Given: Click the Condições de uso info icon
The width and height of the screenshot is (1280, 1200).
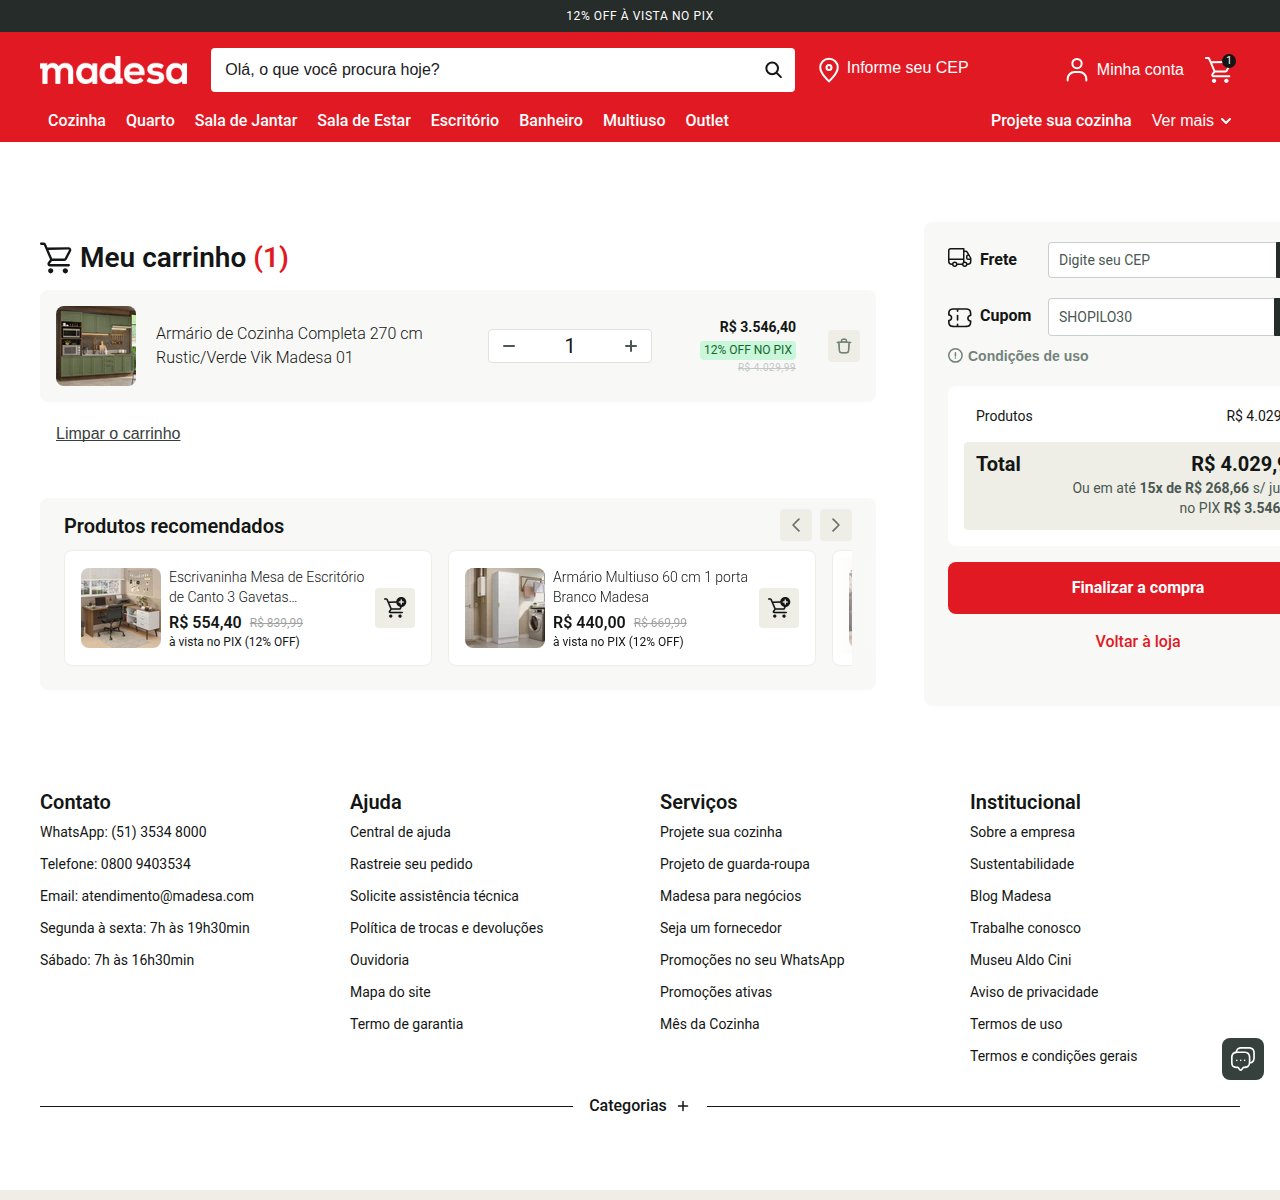Looking at the screenshot, I should point(955,356).
